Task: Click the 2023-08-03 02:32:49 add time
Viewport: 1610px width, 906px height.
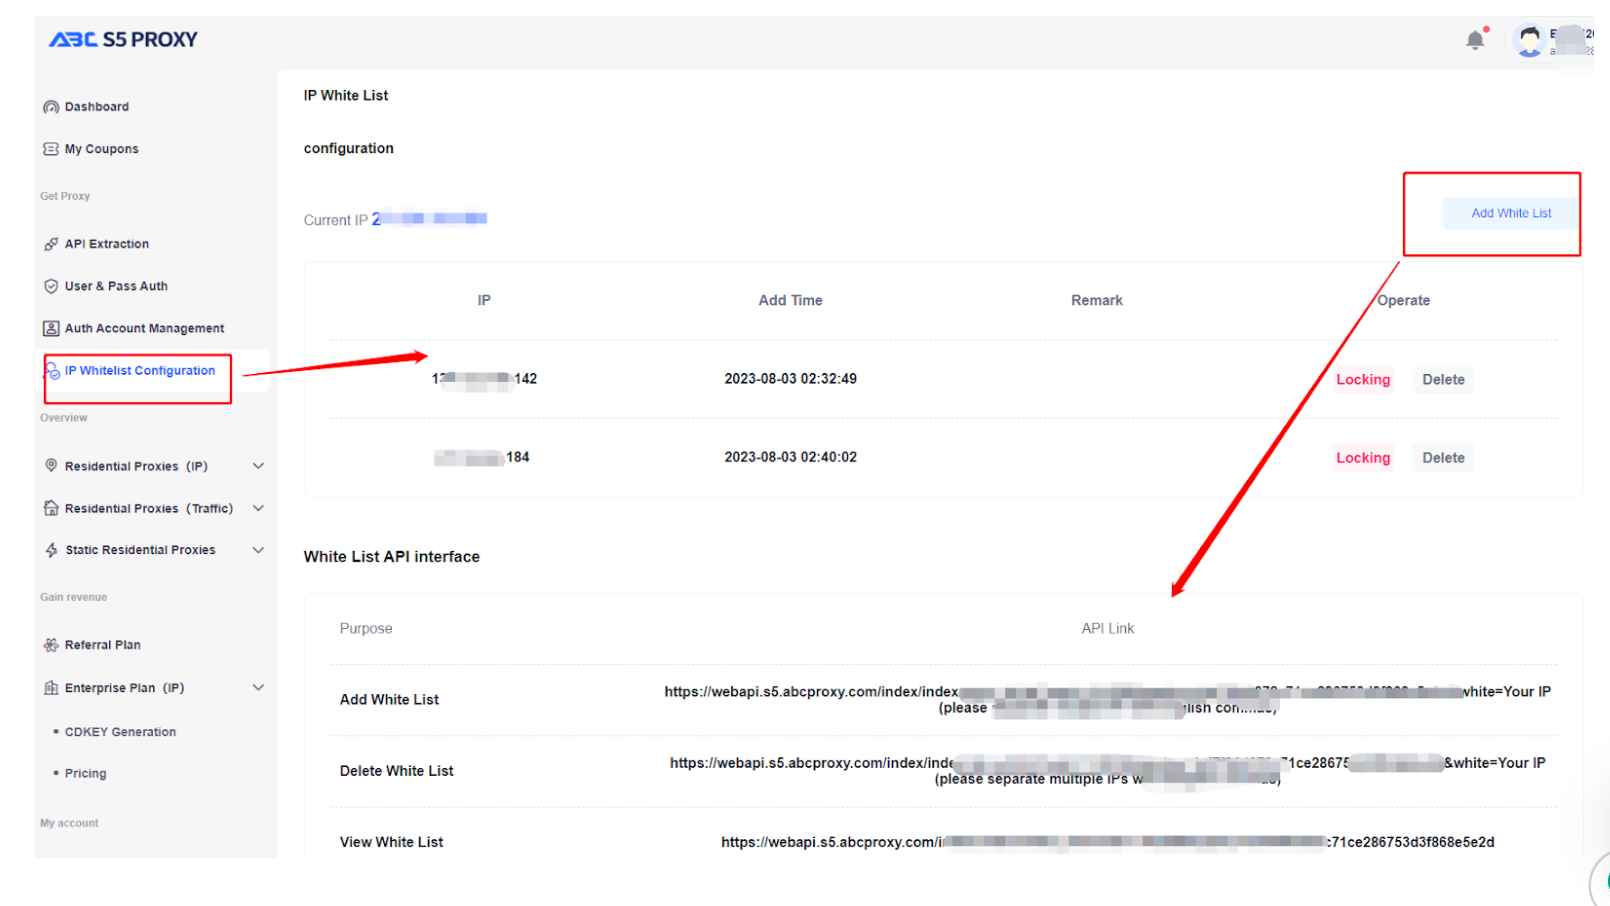Action: (790, 379)
